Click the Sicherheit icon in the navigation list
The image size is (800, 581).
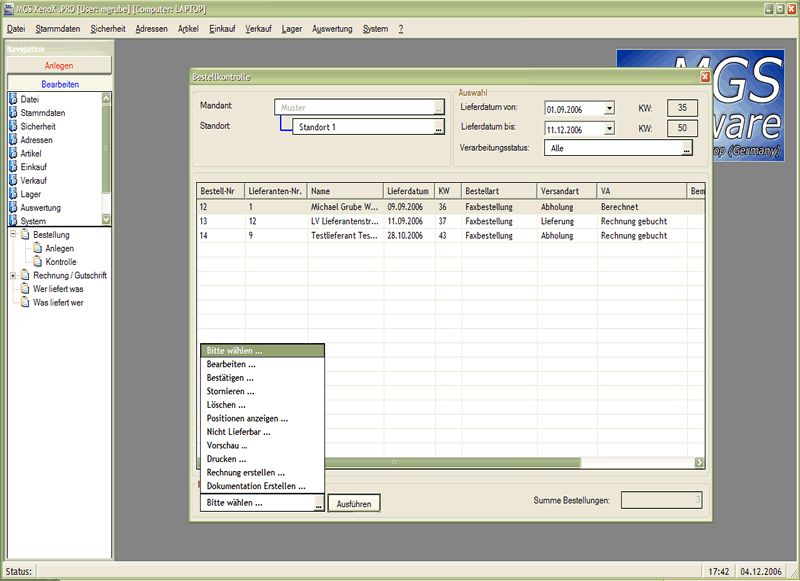13,126
